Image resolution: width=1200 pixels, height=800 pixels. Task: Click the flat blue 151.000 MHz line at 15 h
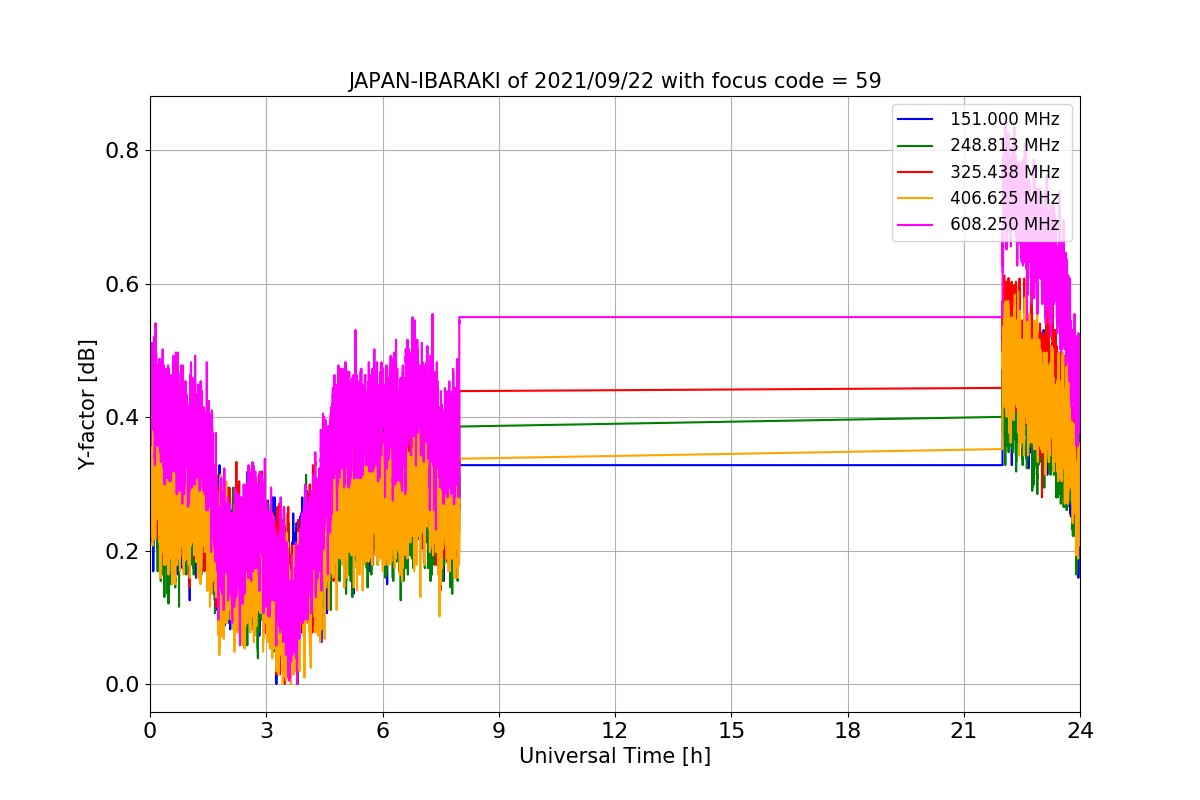731,465
